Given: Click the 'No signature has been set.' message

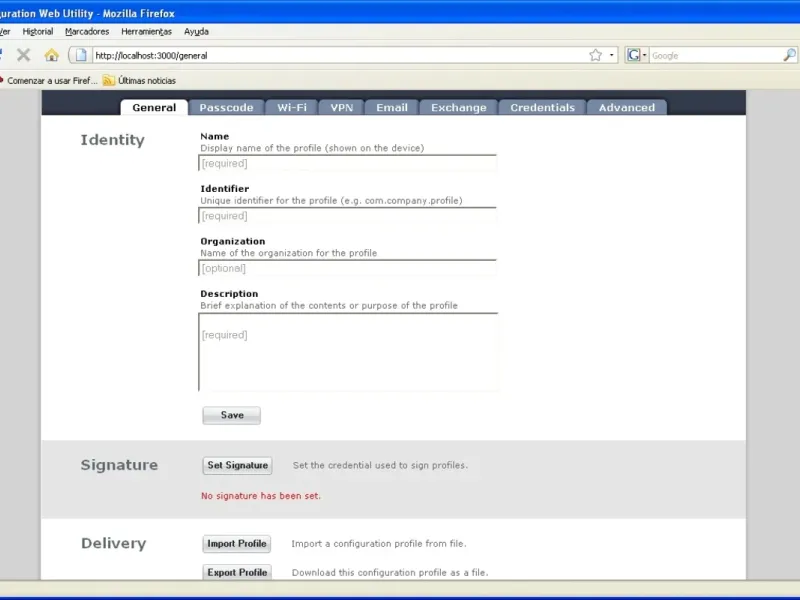Looking at the screenshot, I should pyautogui.click(x=261, y=496).
